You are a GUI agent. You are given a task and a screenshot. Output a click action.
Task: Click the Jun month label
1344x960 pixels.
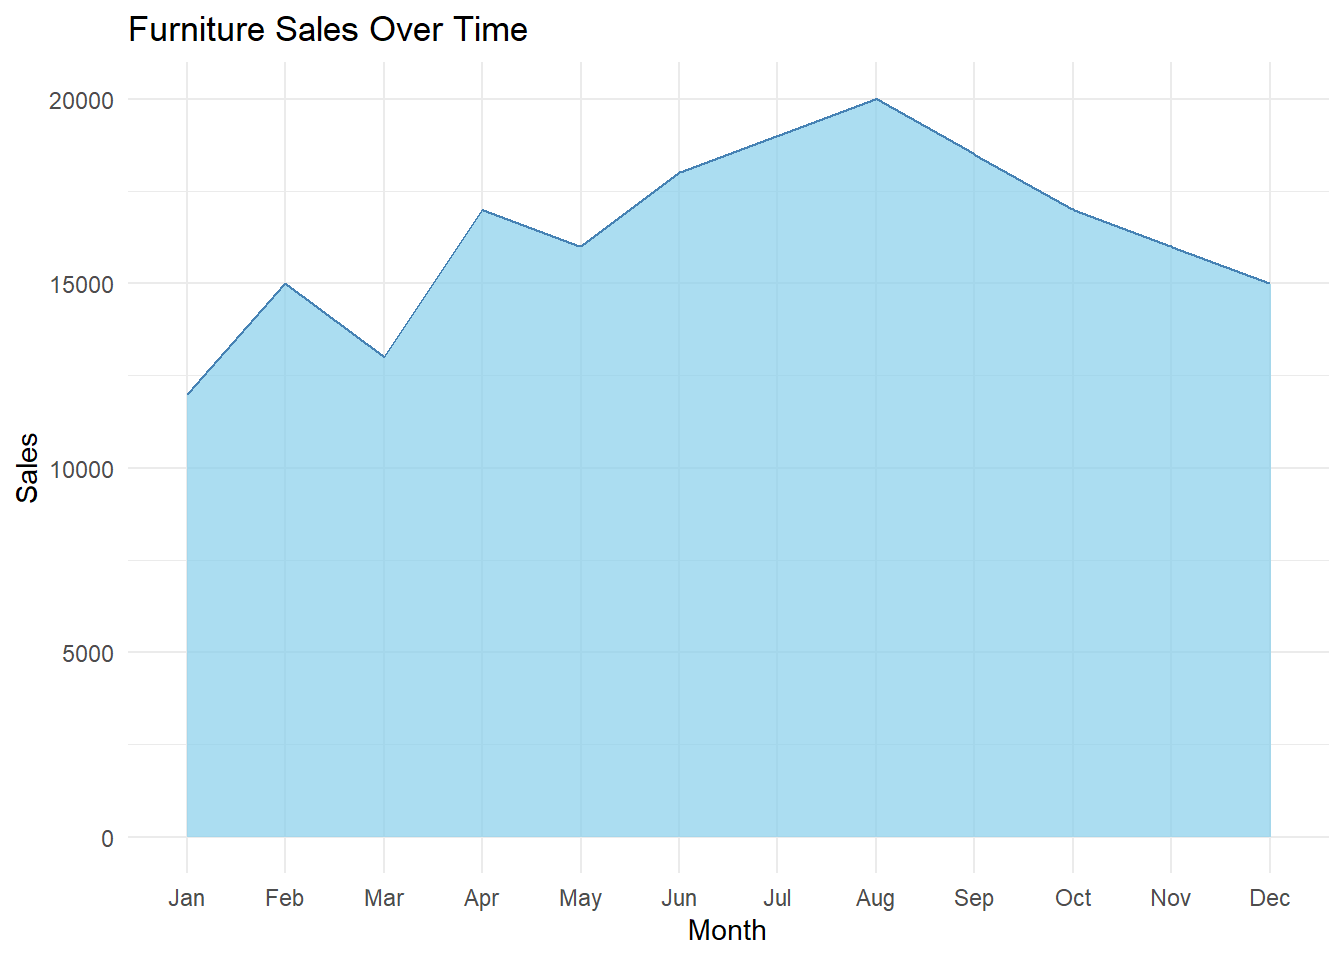pyautogui.click(x=679, y=898)
